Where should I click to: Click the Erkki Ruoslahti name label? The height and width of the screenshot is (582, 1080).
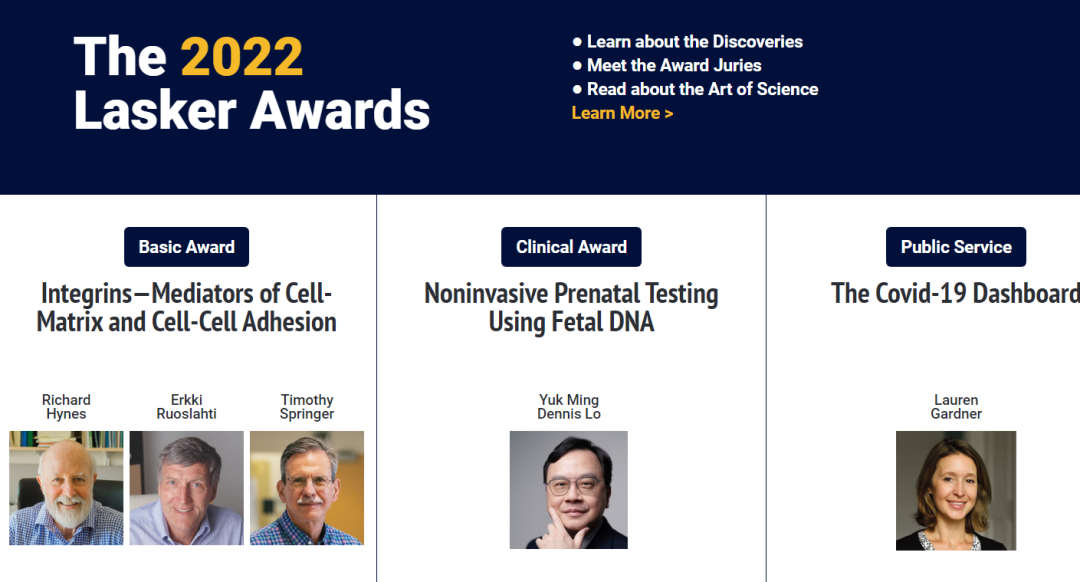point(186,407)
